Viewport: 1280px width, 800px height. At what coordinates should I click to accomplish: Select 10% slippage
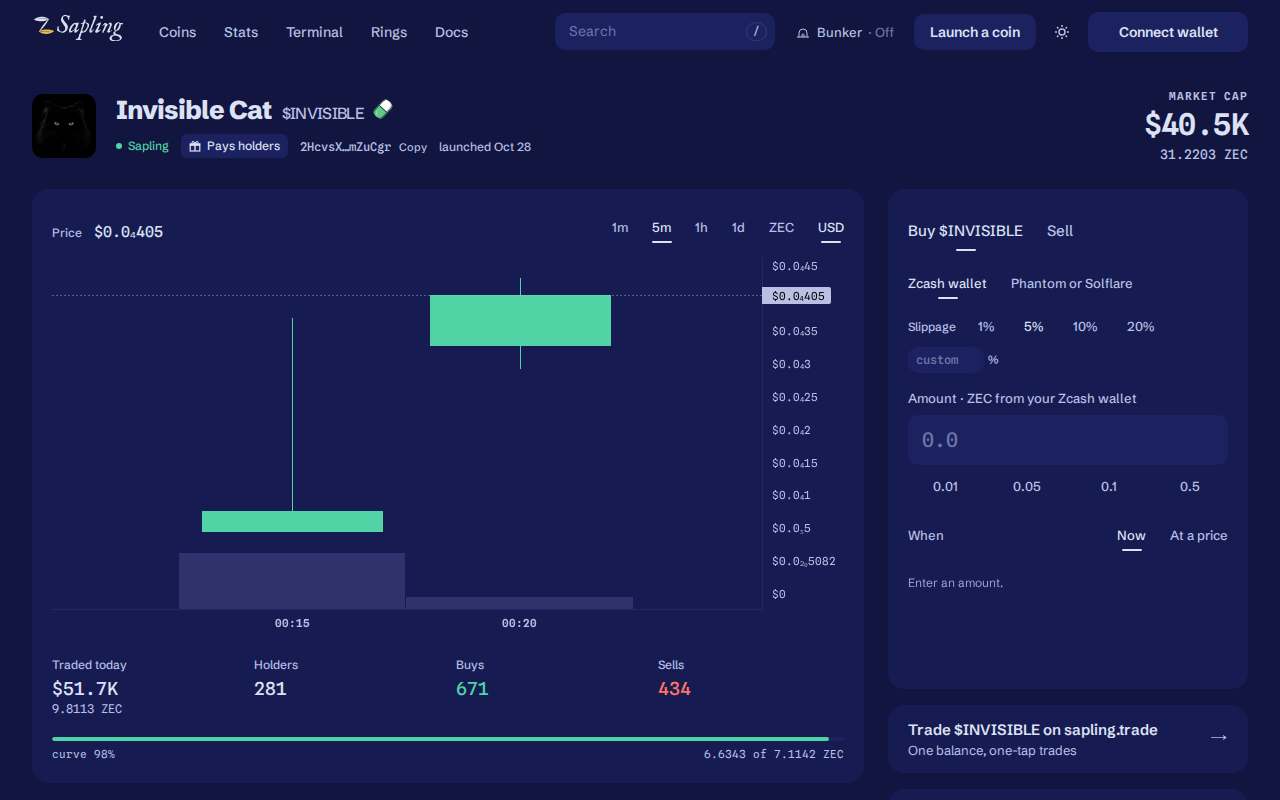pyautogui.click(x=1085, y=327)
